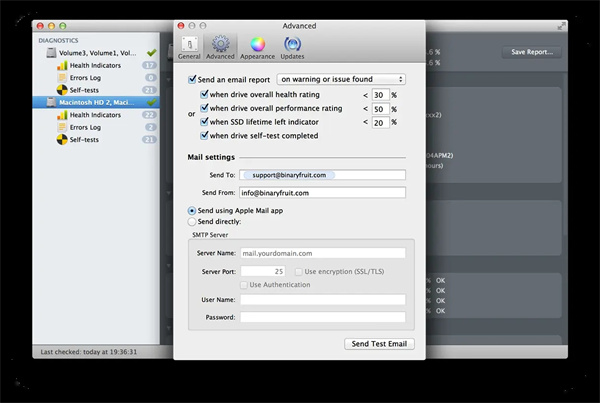Toggle Send an email report checkbox
Viewport: 600px width, 403px height.
pyautogui.click(x=192, y=79)
